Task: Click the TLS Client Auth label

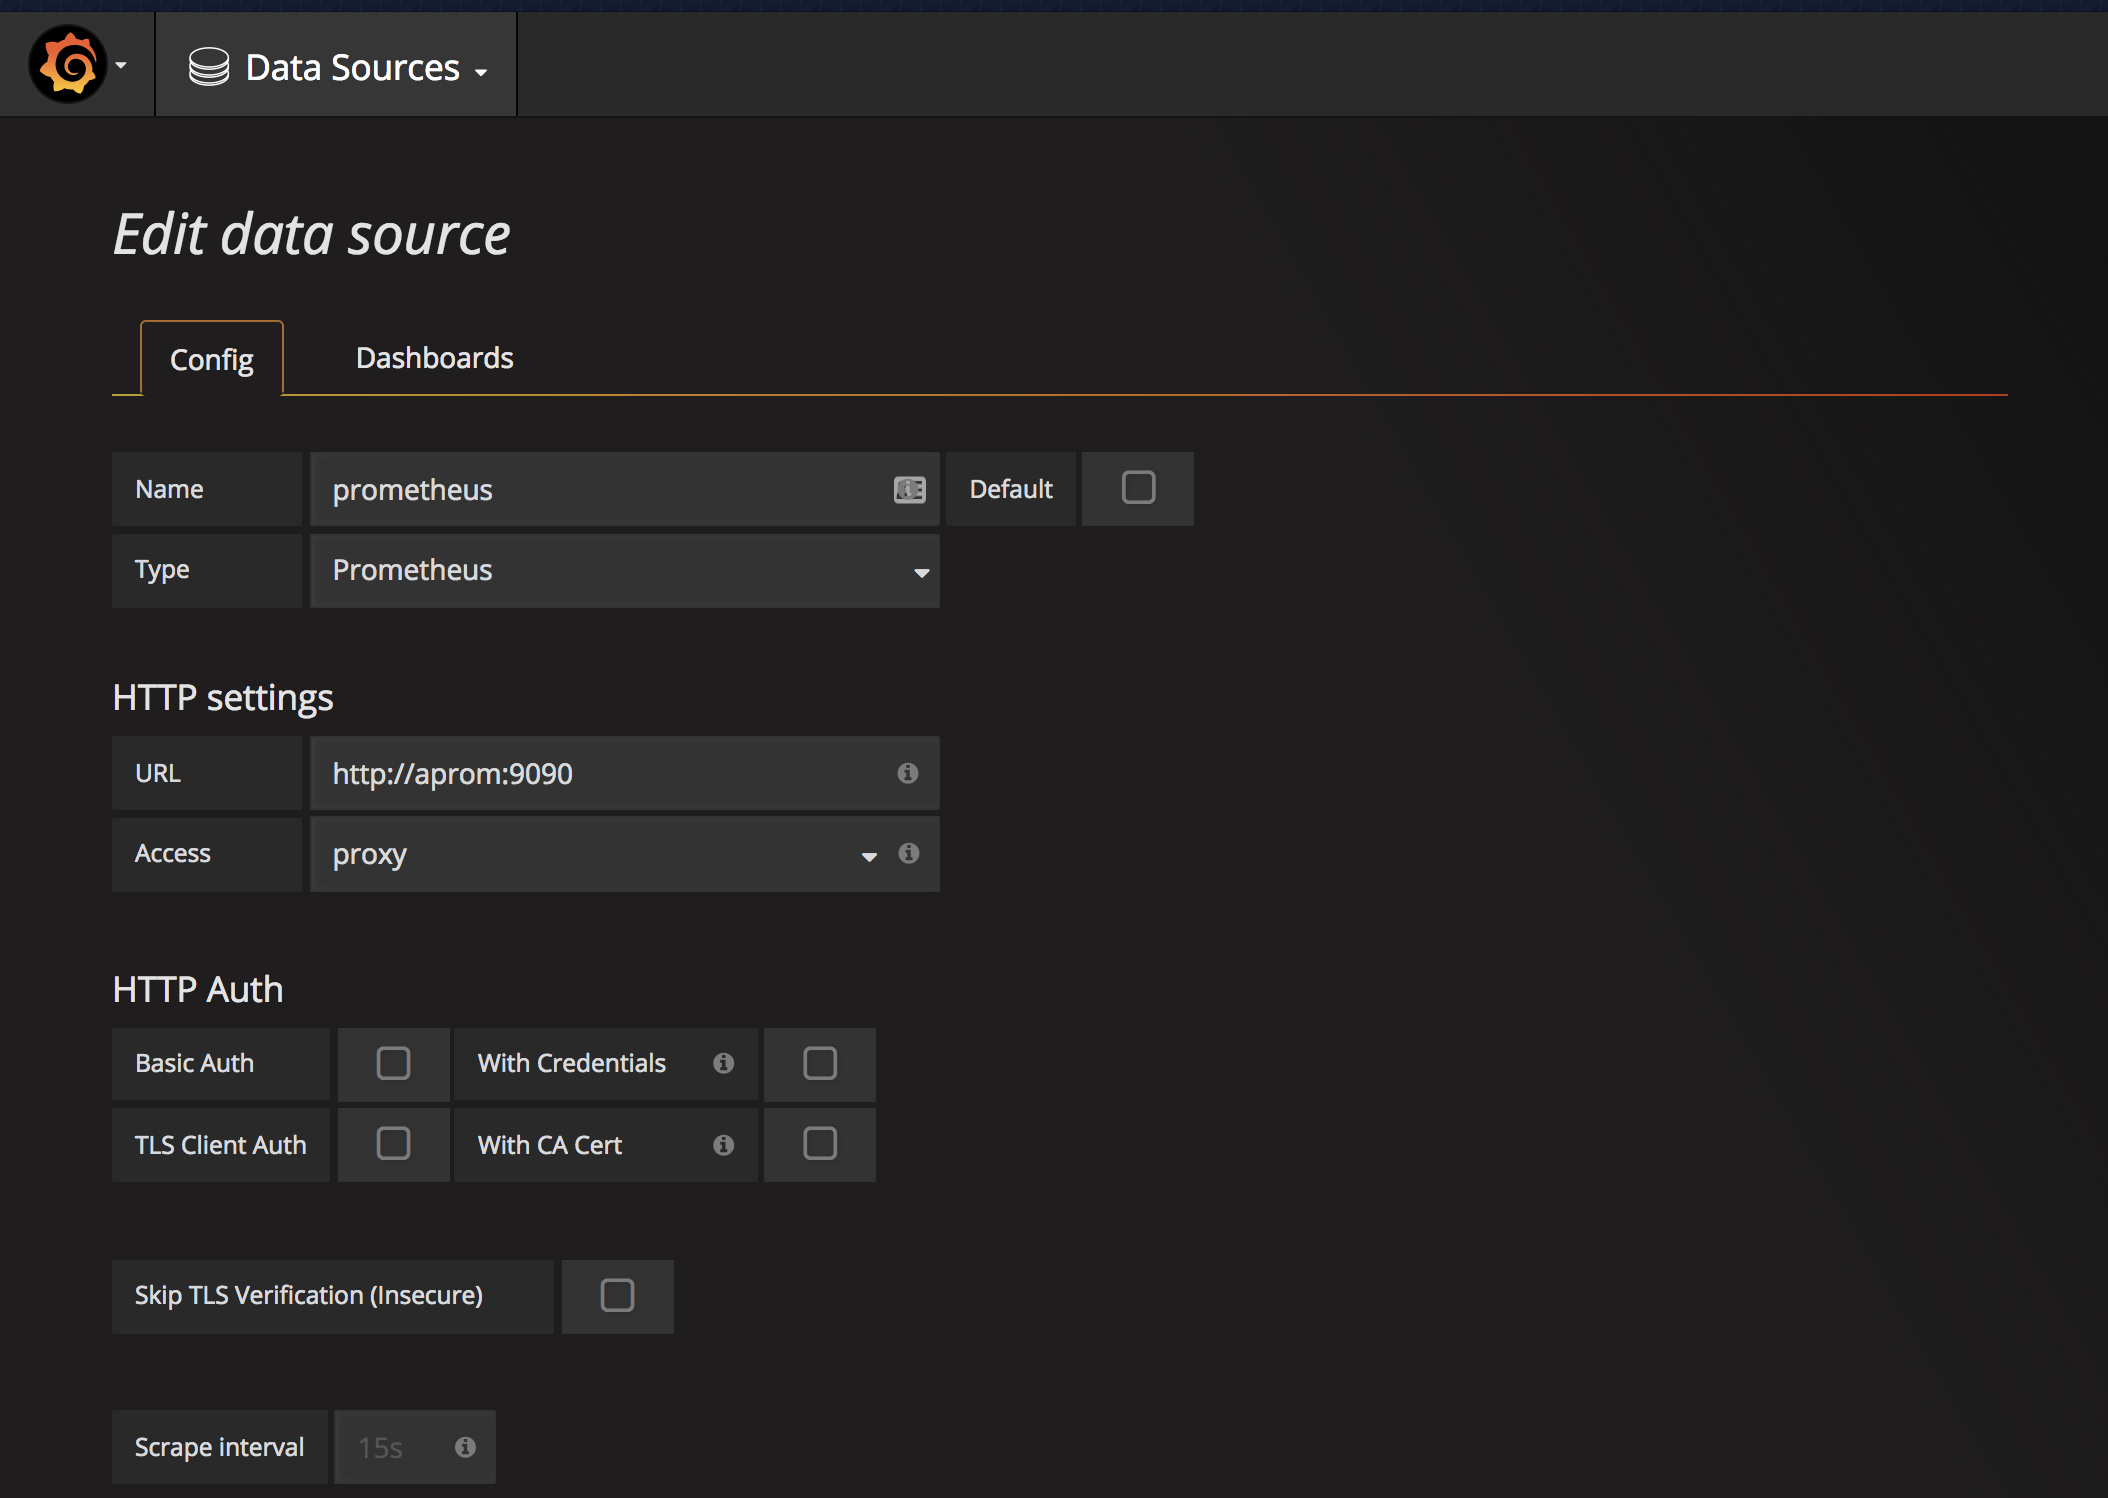Action: 220,1145
